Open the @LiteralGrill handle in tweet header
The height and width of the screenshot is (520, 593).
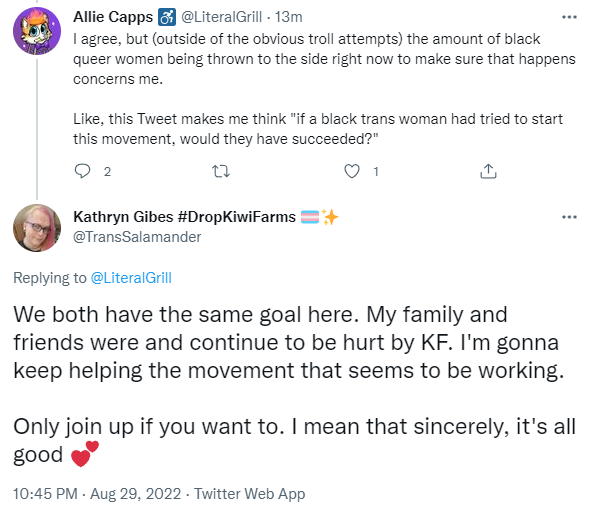pyautogui.click(x=221, y=17)
